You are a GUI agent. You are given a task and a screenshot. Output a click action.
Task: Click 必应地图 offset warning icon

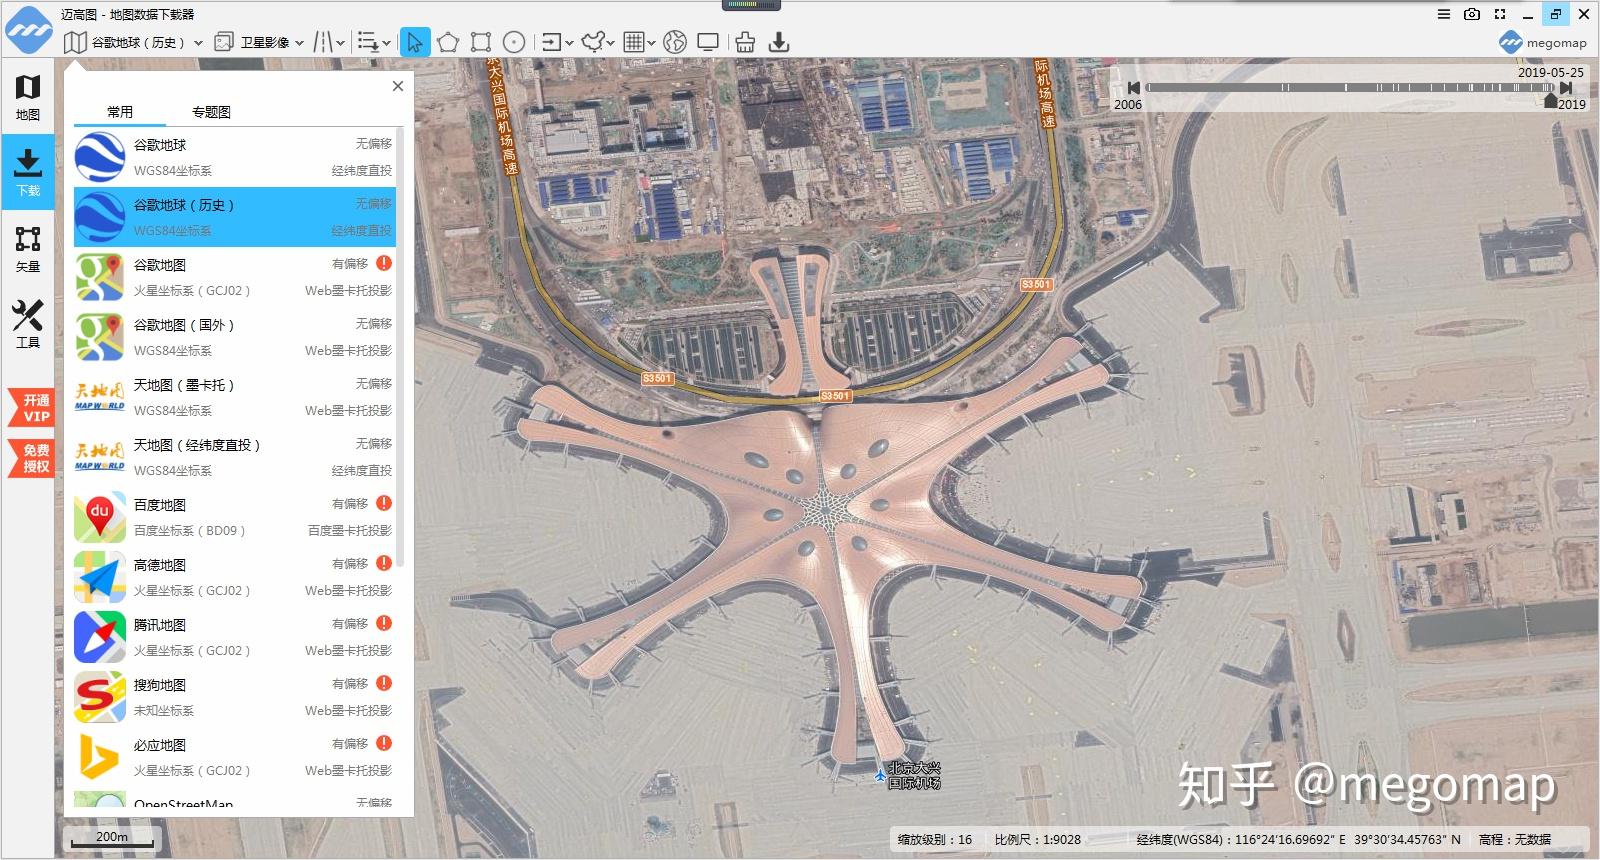coord(384,743)
